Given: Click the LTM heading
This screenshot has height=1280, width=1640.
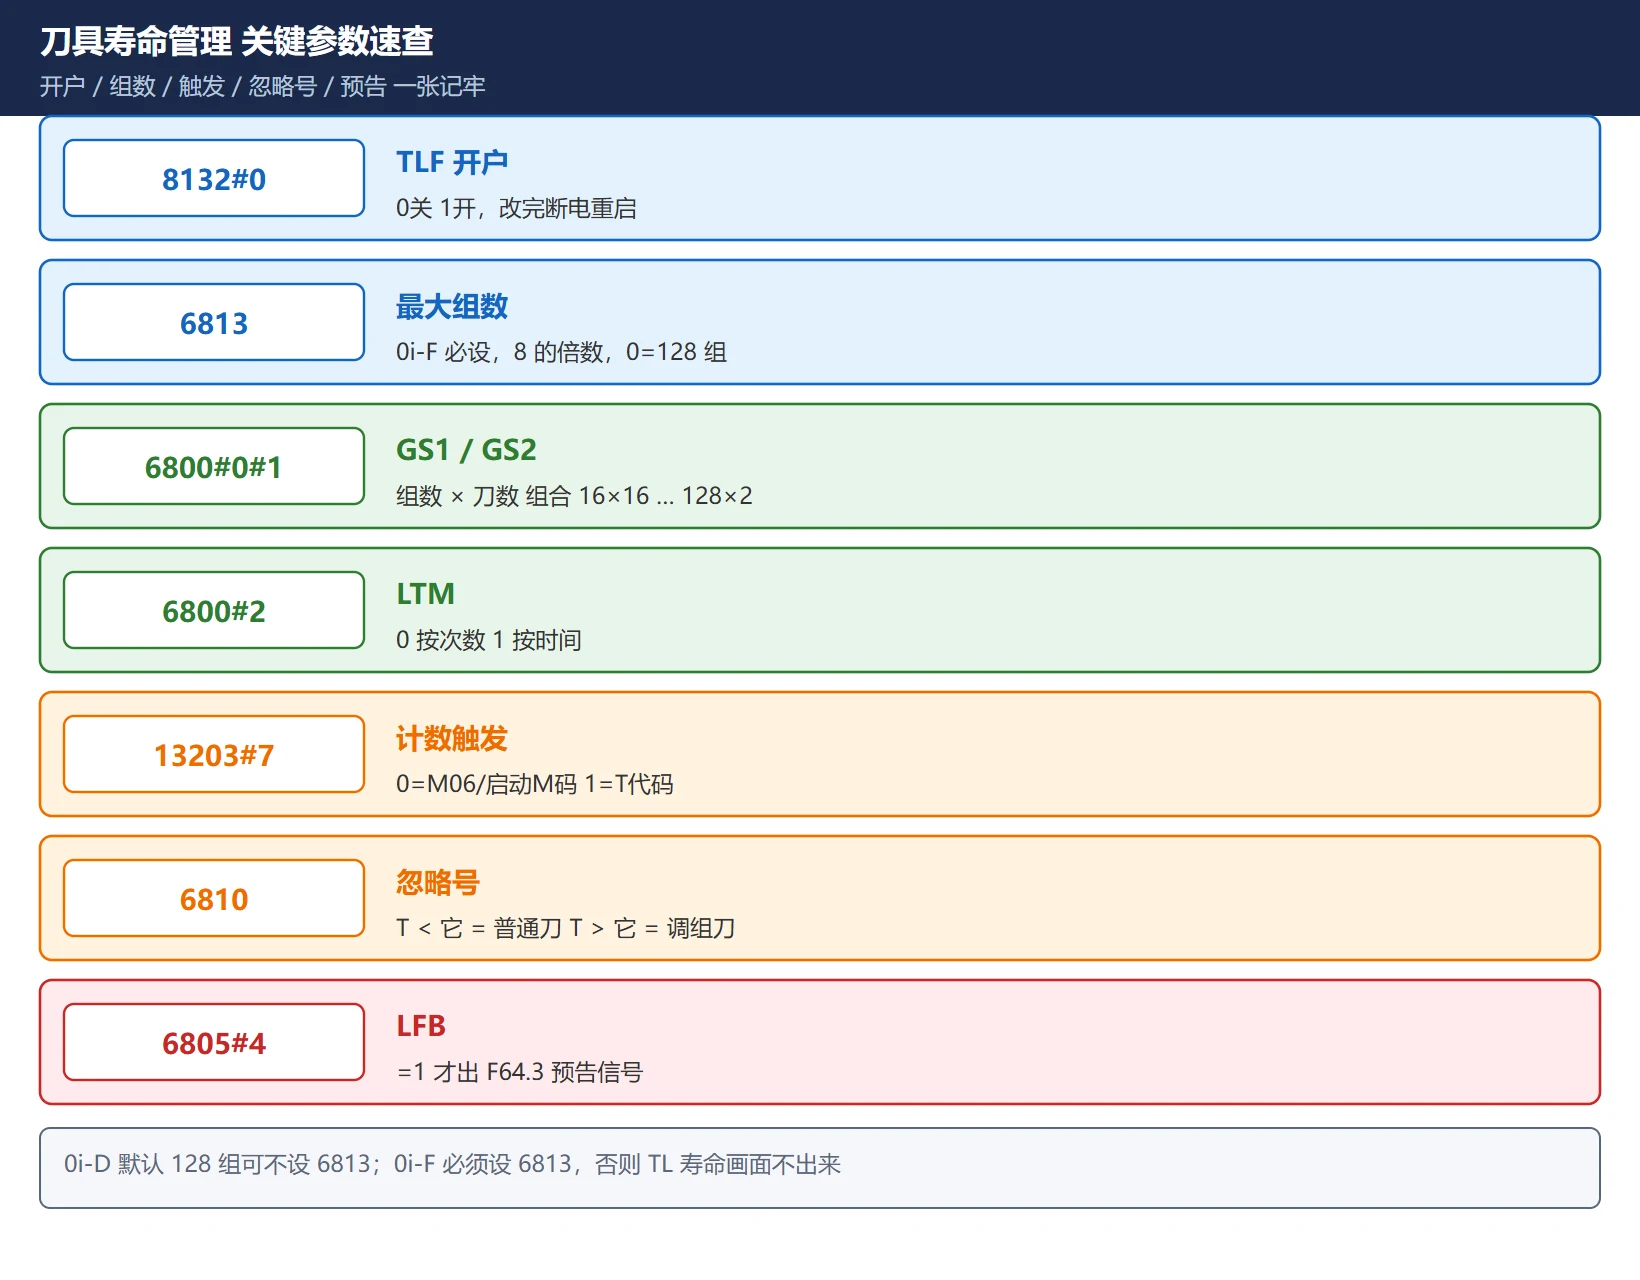Looking at the screenshot, I should pos(425,594).
